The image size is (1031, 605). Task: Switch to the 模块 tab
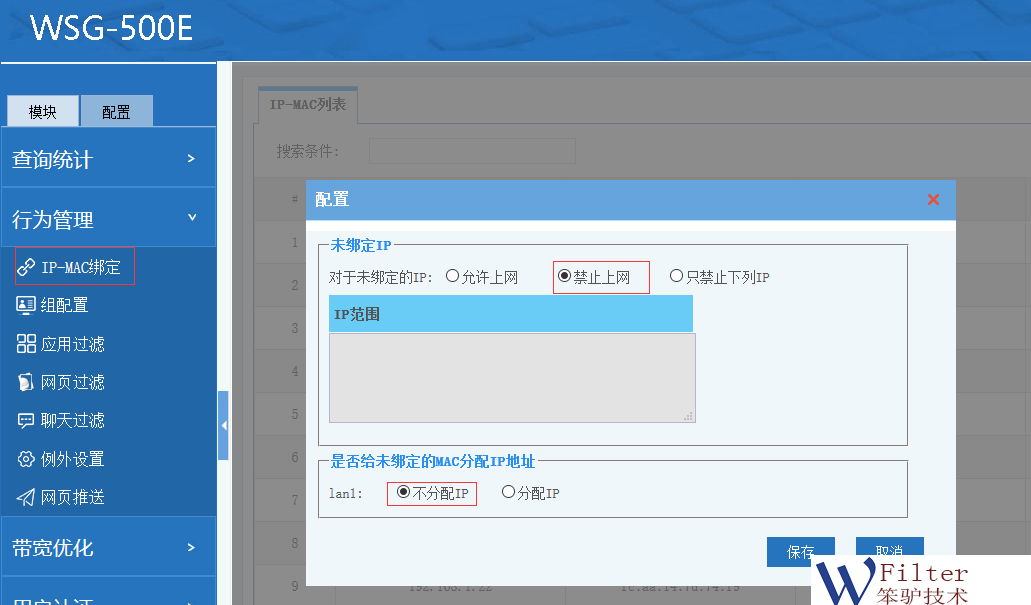point(43,112)
